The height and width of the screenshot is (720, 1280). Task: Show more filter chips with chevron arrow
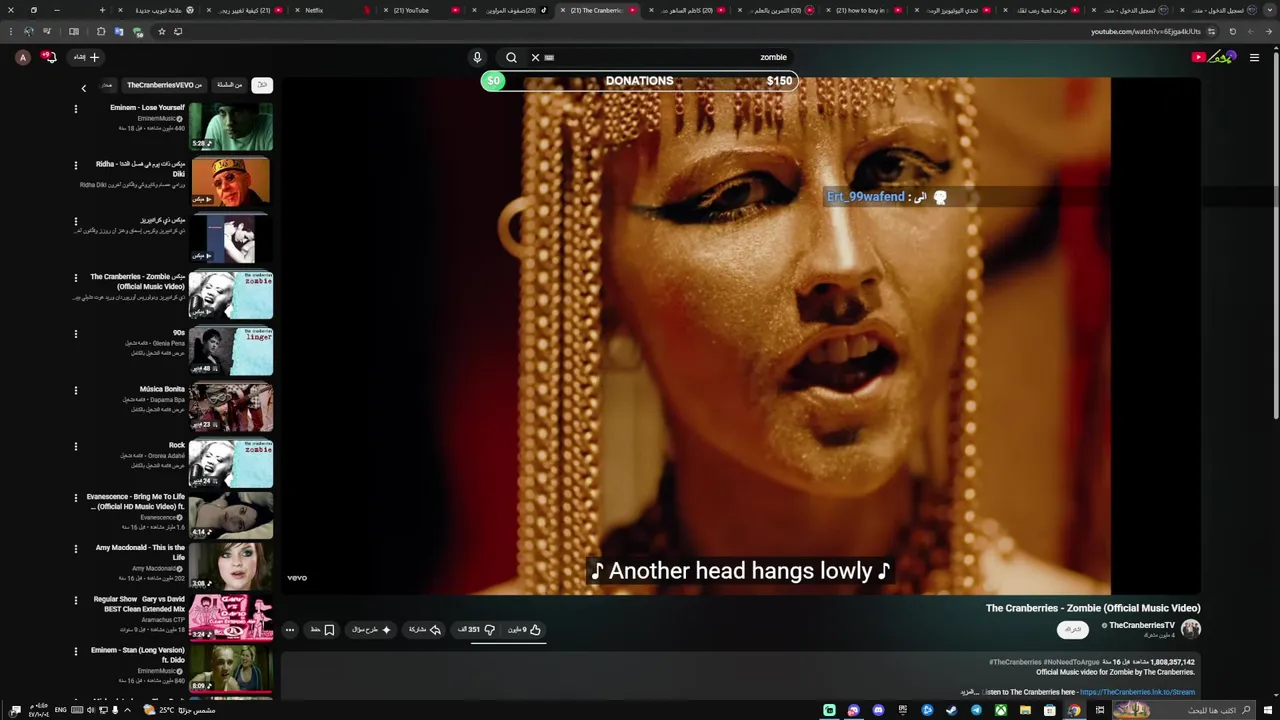(x=84, y=88)
